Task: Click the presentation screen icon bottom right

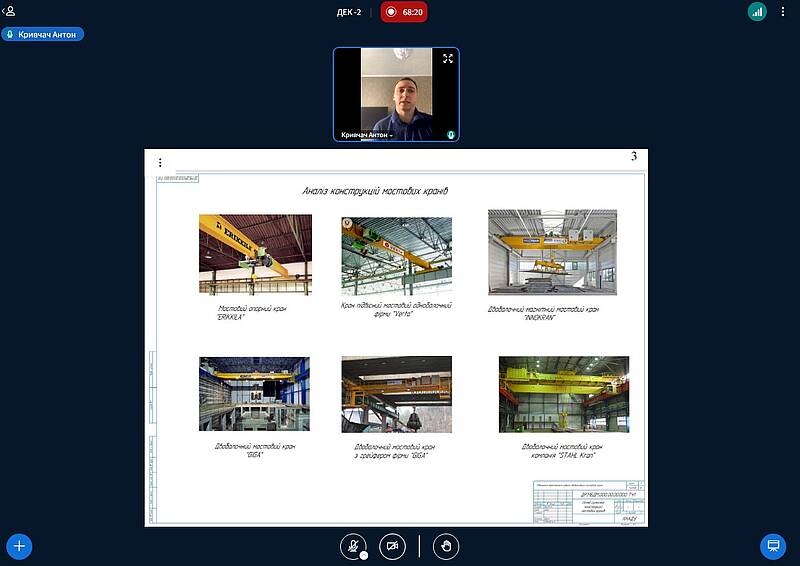Action: 771,546
